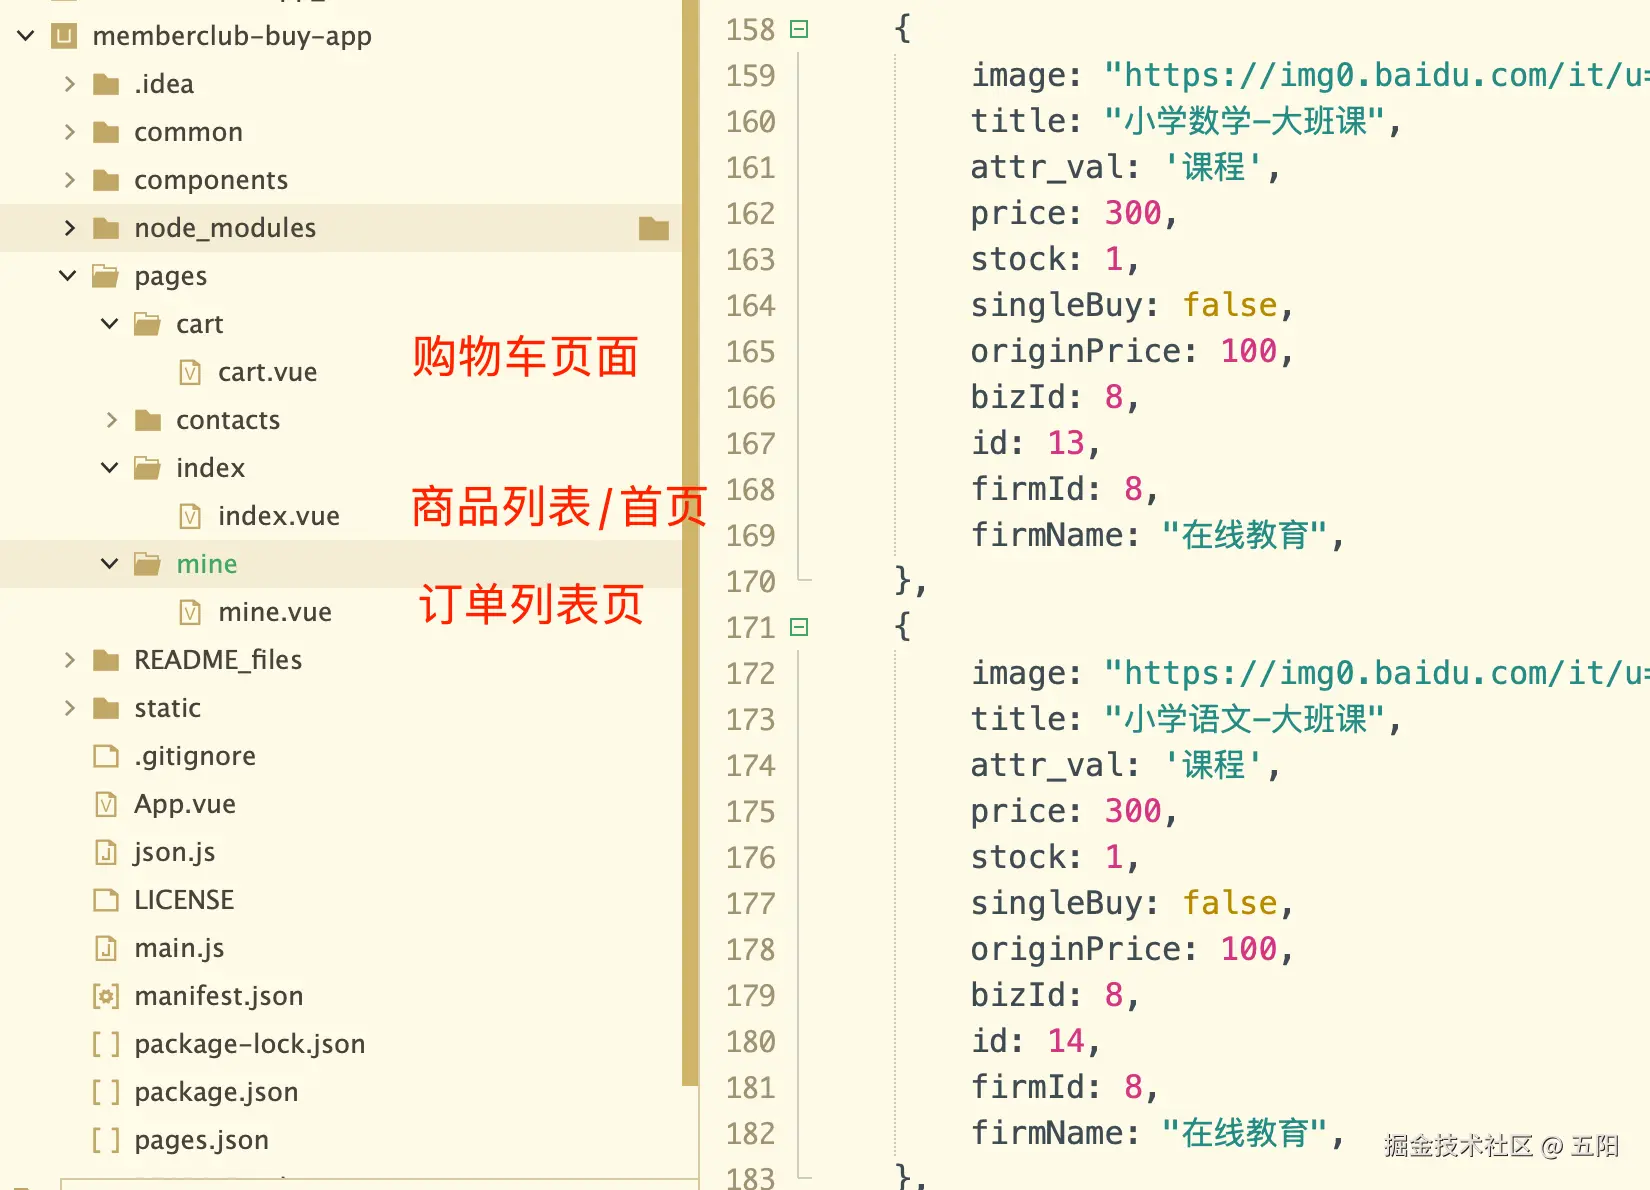Screen dimensions: 1650x1190
Task: Open the mine.vue file
Action: [275, 612]
